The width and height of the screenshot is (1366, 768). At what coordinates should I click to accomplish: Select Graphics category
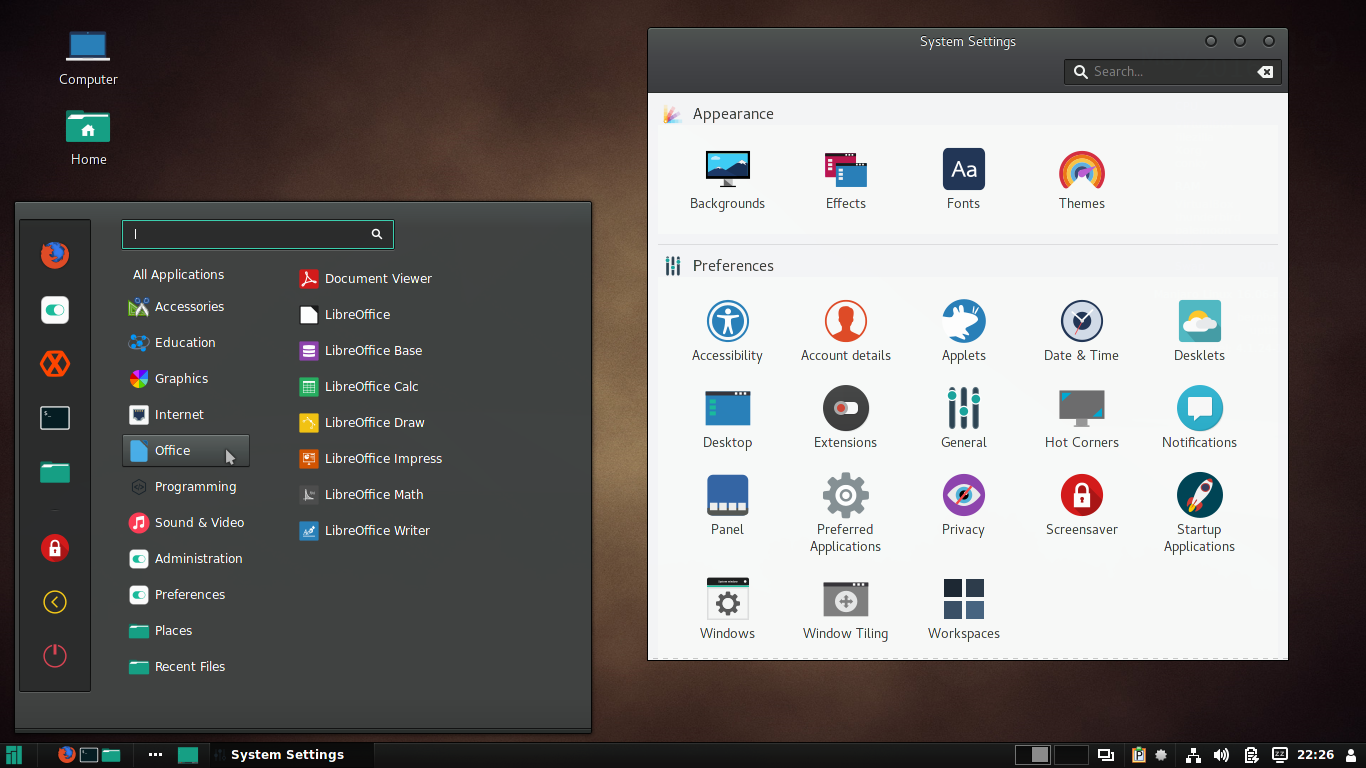[x=186, y=379]
